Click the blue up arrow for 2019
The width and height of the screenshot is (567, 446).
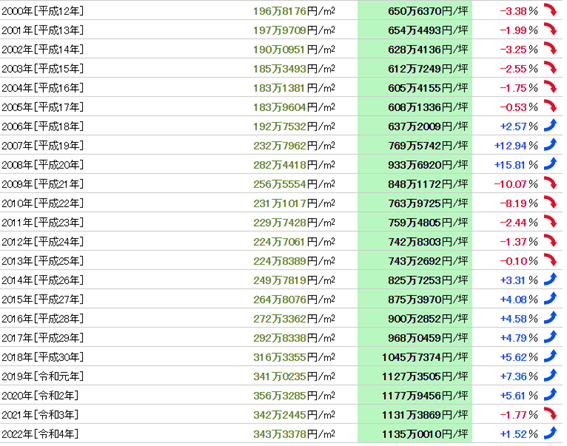(550, 376)
